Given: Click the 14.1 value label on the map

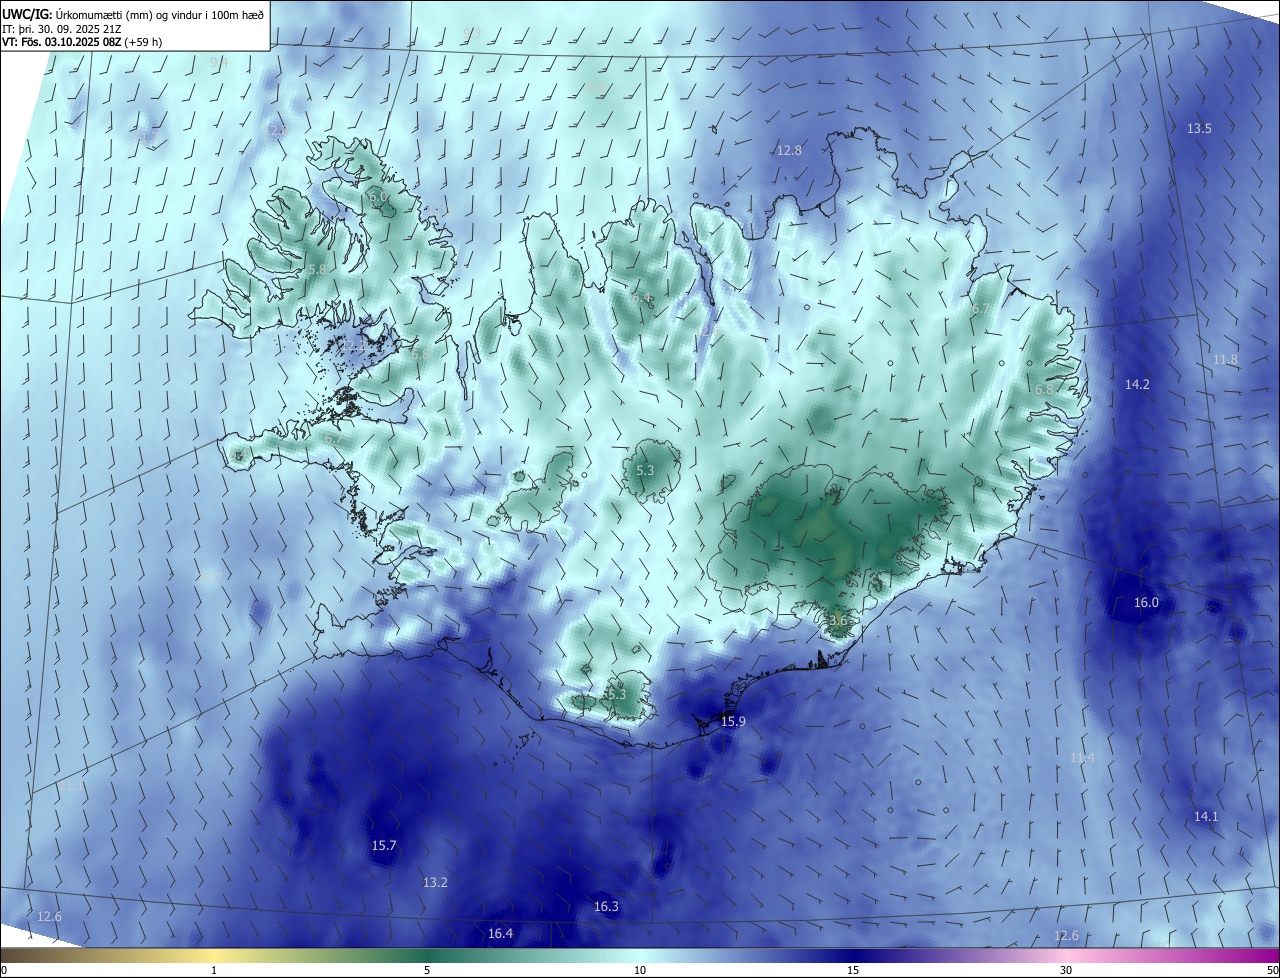Looking at the screenshot, I should tap(1206, 817).
